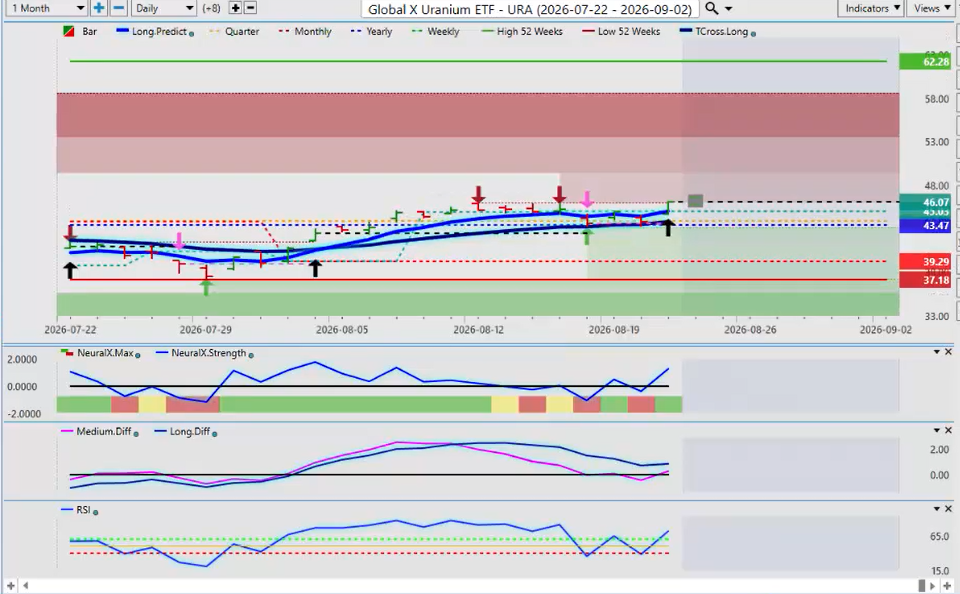Expand the Medium.Diff panel options arrow

tap(937, 430)
